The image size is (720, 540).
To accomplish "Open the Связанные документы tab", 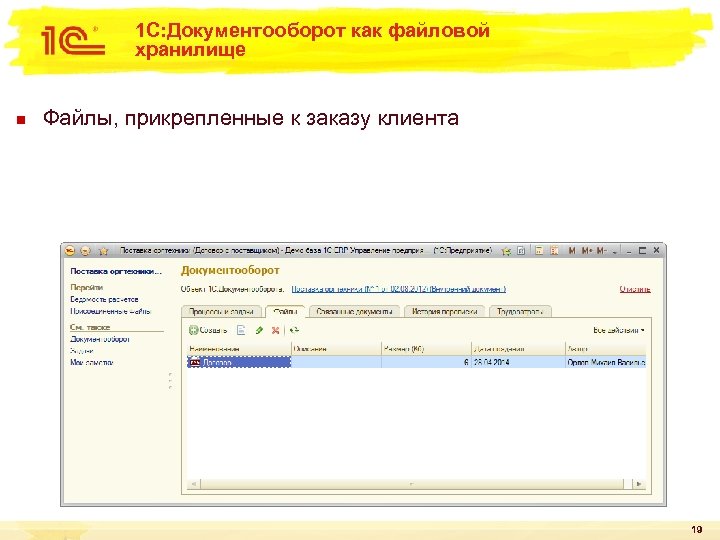I will point(354,311).
